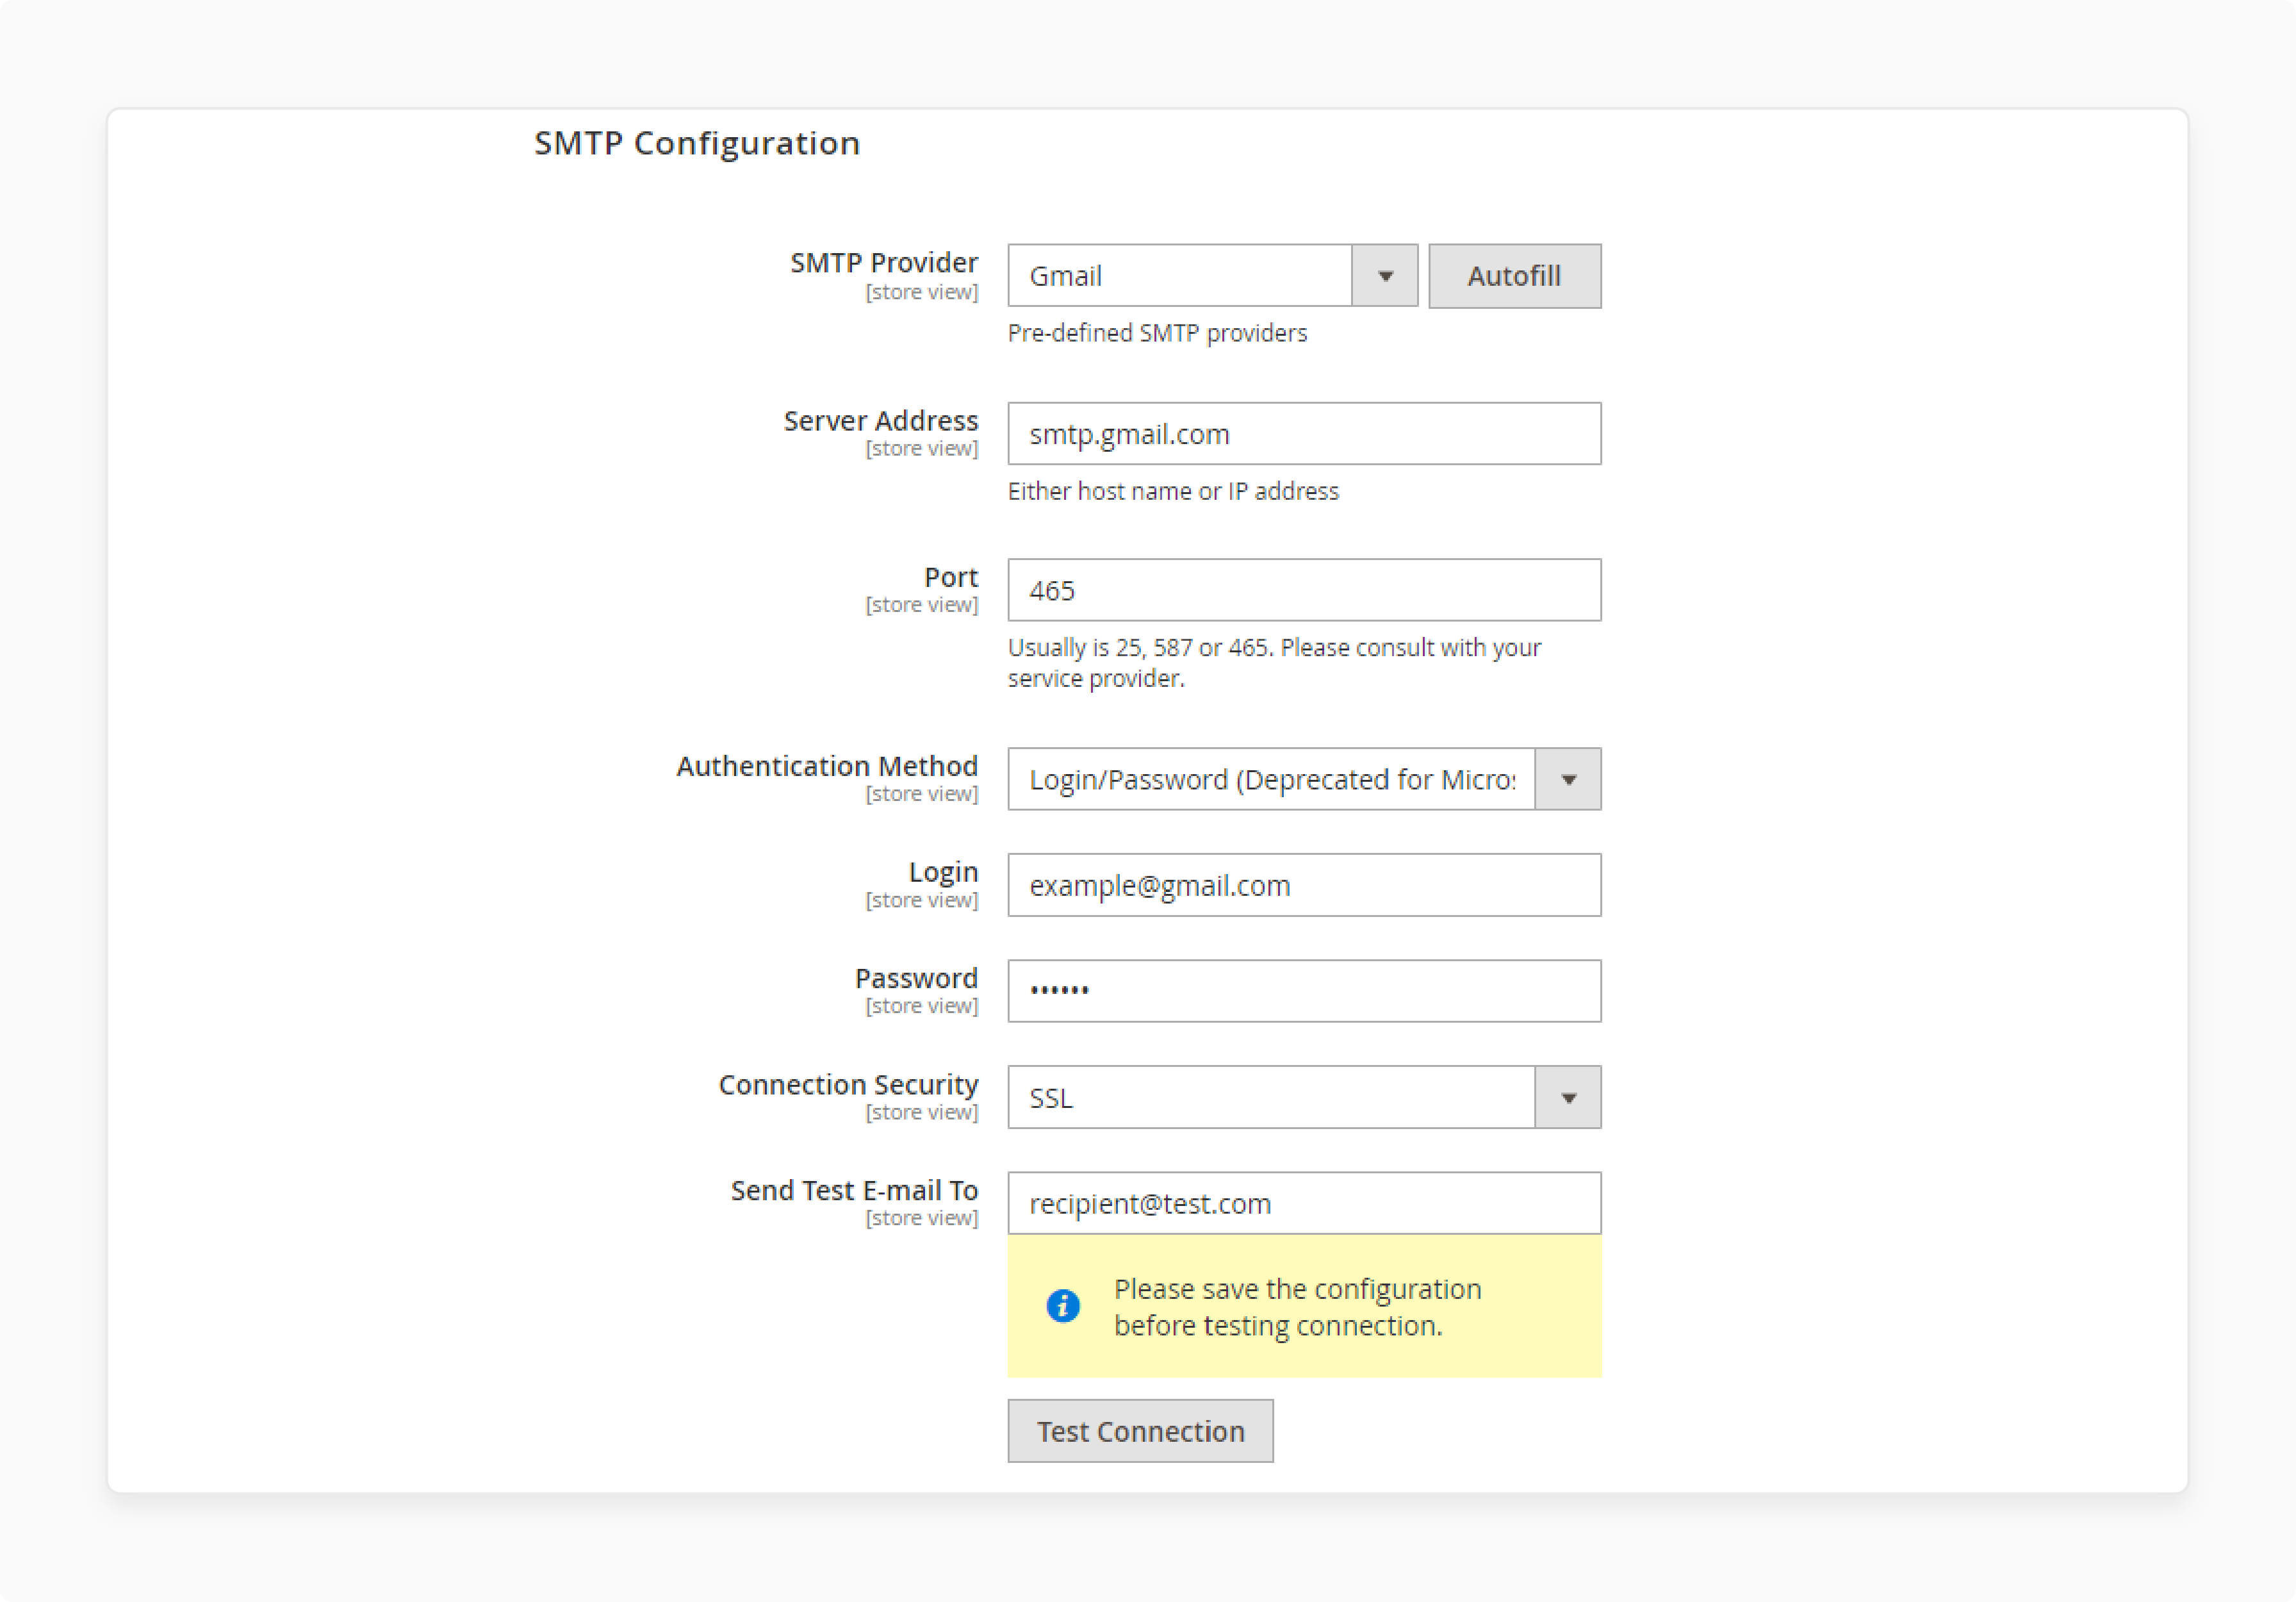The image size is (2296, 1602).
Task: Click the blue info icon in notice
Action: [x=1063, y=1306]
